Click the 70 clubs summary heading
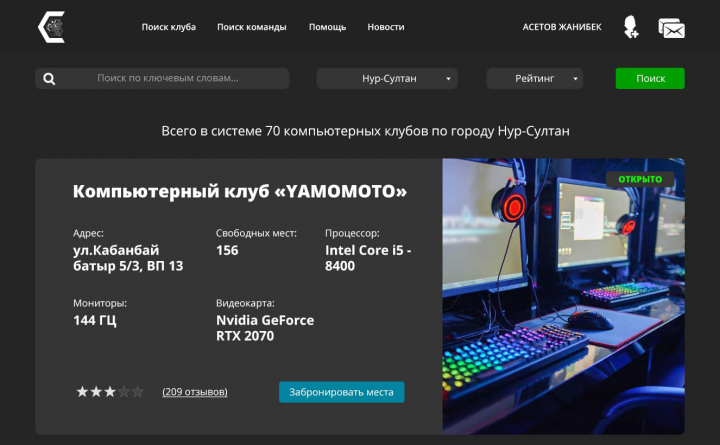This screenshot has width=720, height=445. pos(366,131)
